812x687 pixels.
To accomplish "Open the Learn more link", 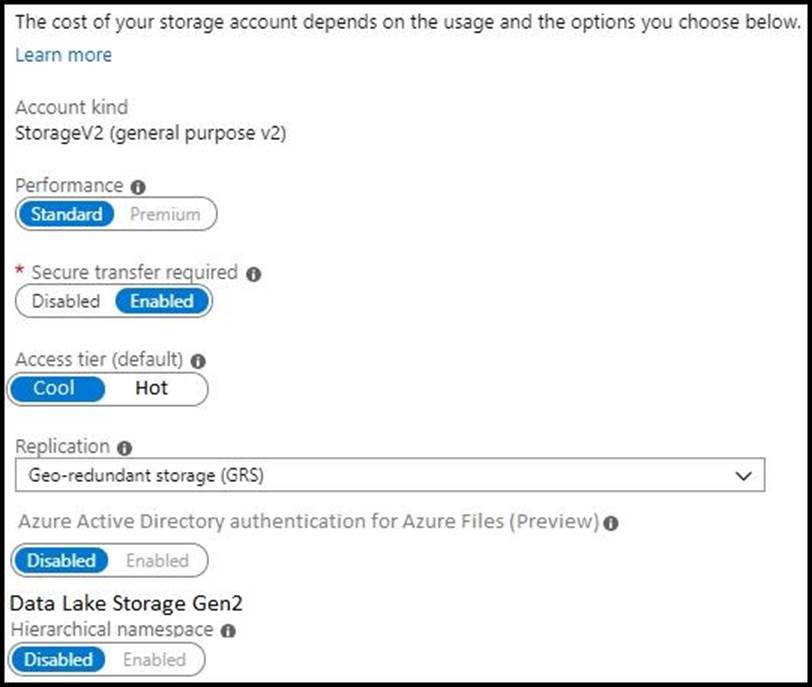I will point(63,55).
